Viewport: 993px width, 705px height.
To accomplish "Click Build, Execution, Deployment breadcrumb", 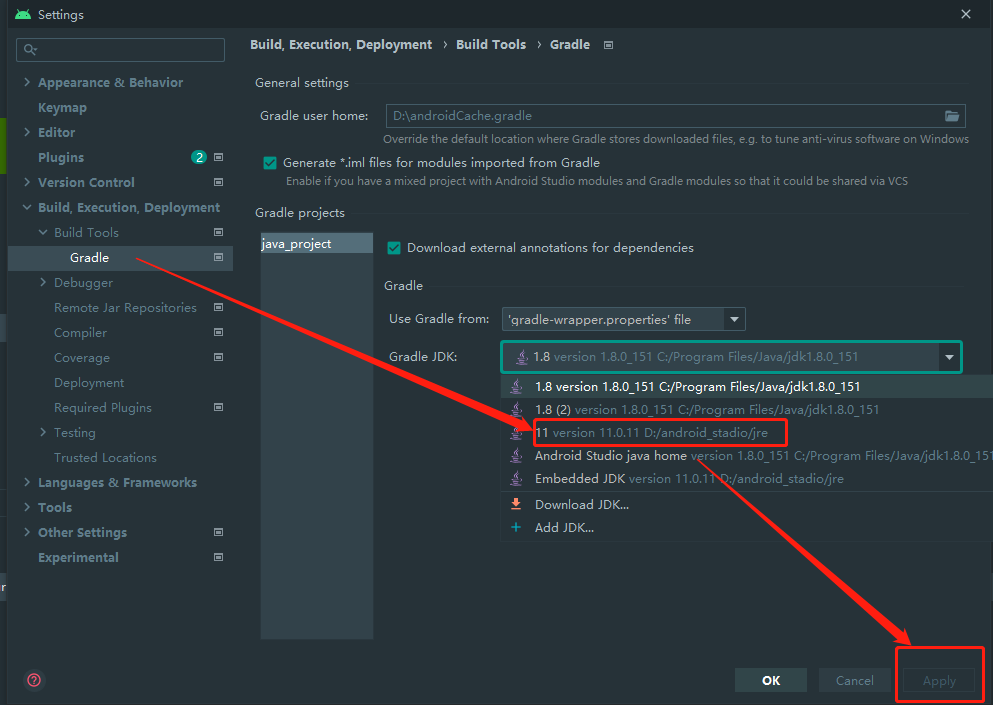I will click(341, 45).
